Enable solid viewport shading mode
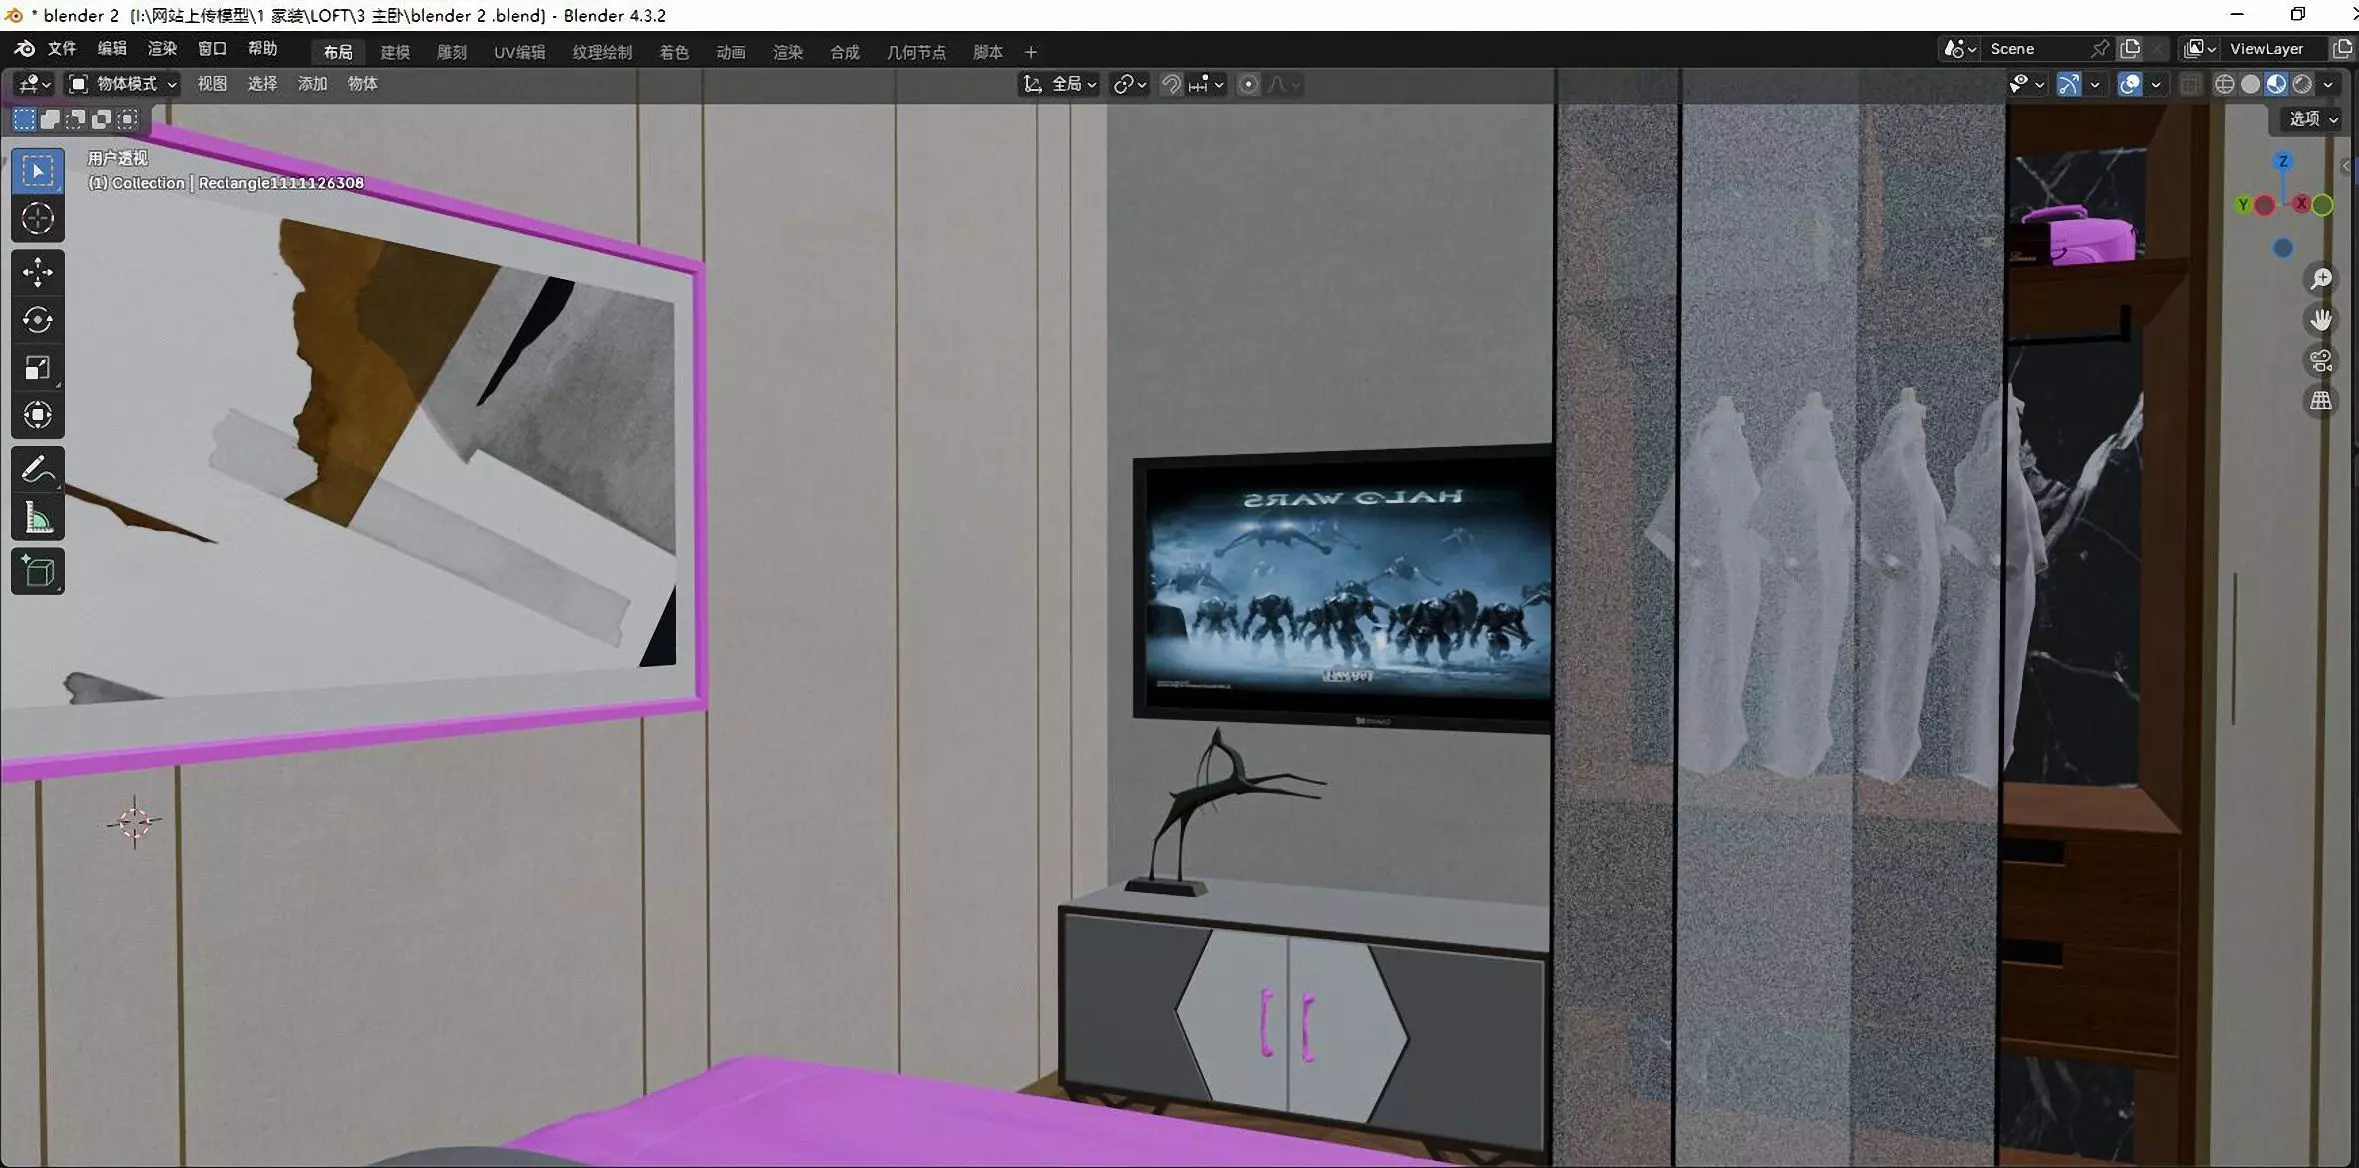 pyautogui.click(x=2250, y=85)
